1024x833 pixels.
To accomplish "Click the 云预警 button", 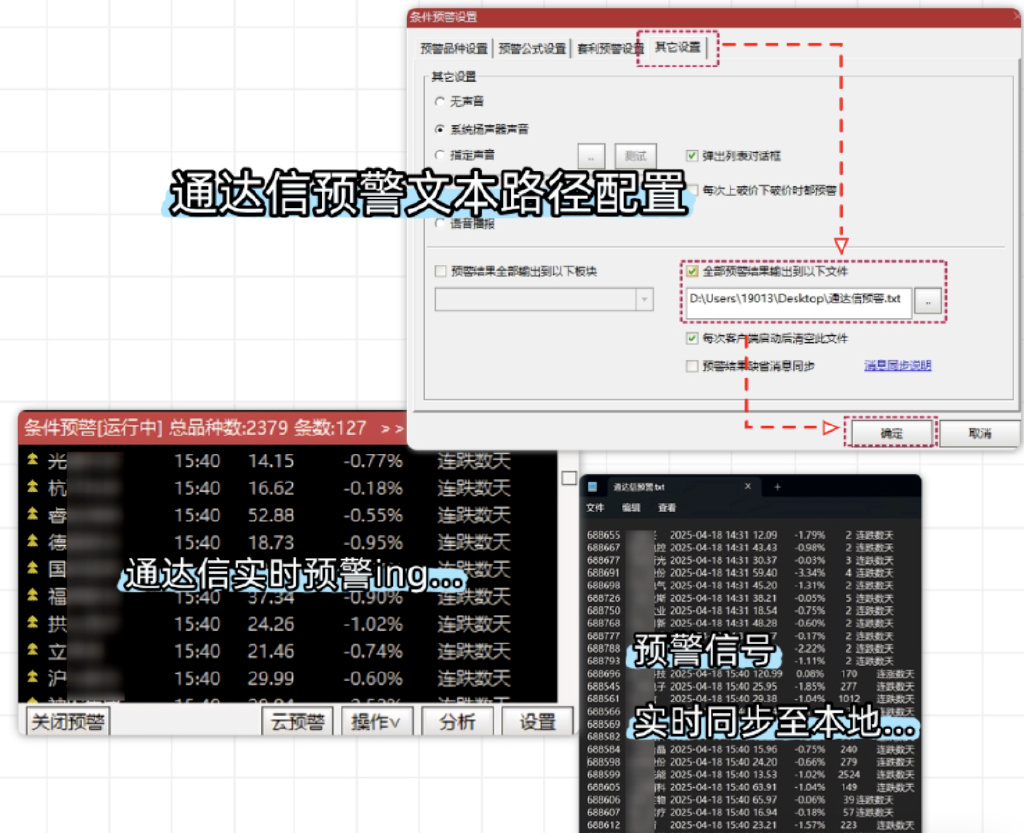I will [298, 721].
